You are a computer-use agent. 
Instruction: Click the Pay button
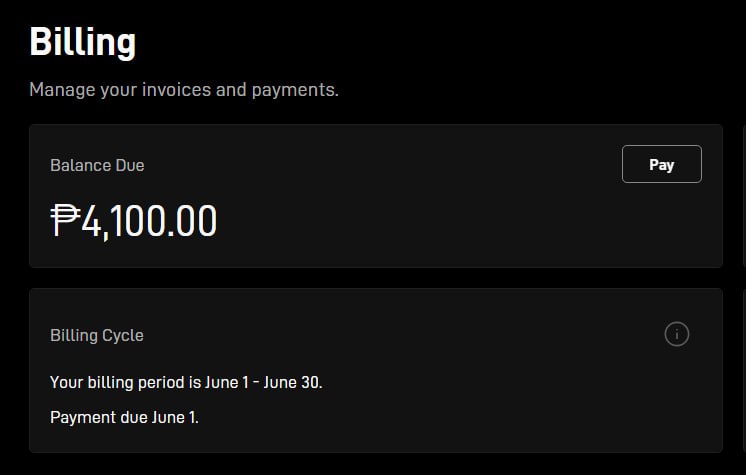[661, 165]
